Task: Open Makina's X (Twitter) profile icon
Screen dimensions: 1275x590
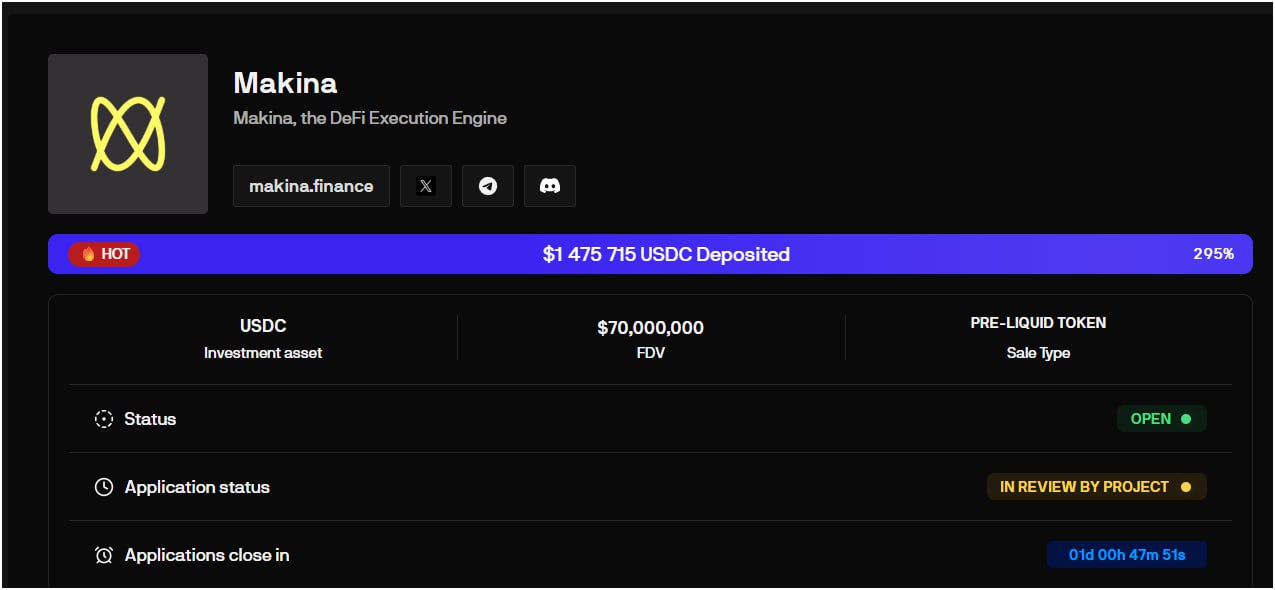Action: [x=426, y=186]
